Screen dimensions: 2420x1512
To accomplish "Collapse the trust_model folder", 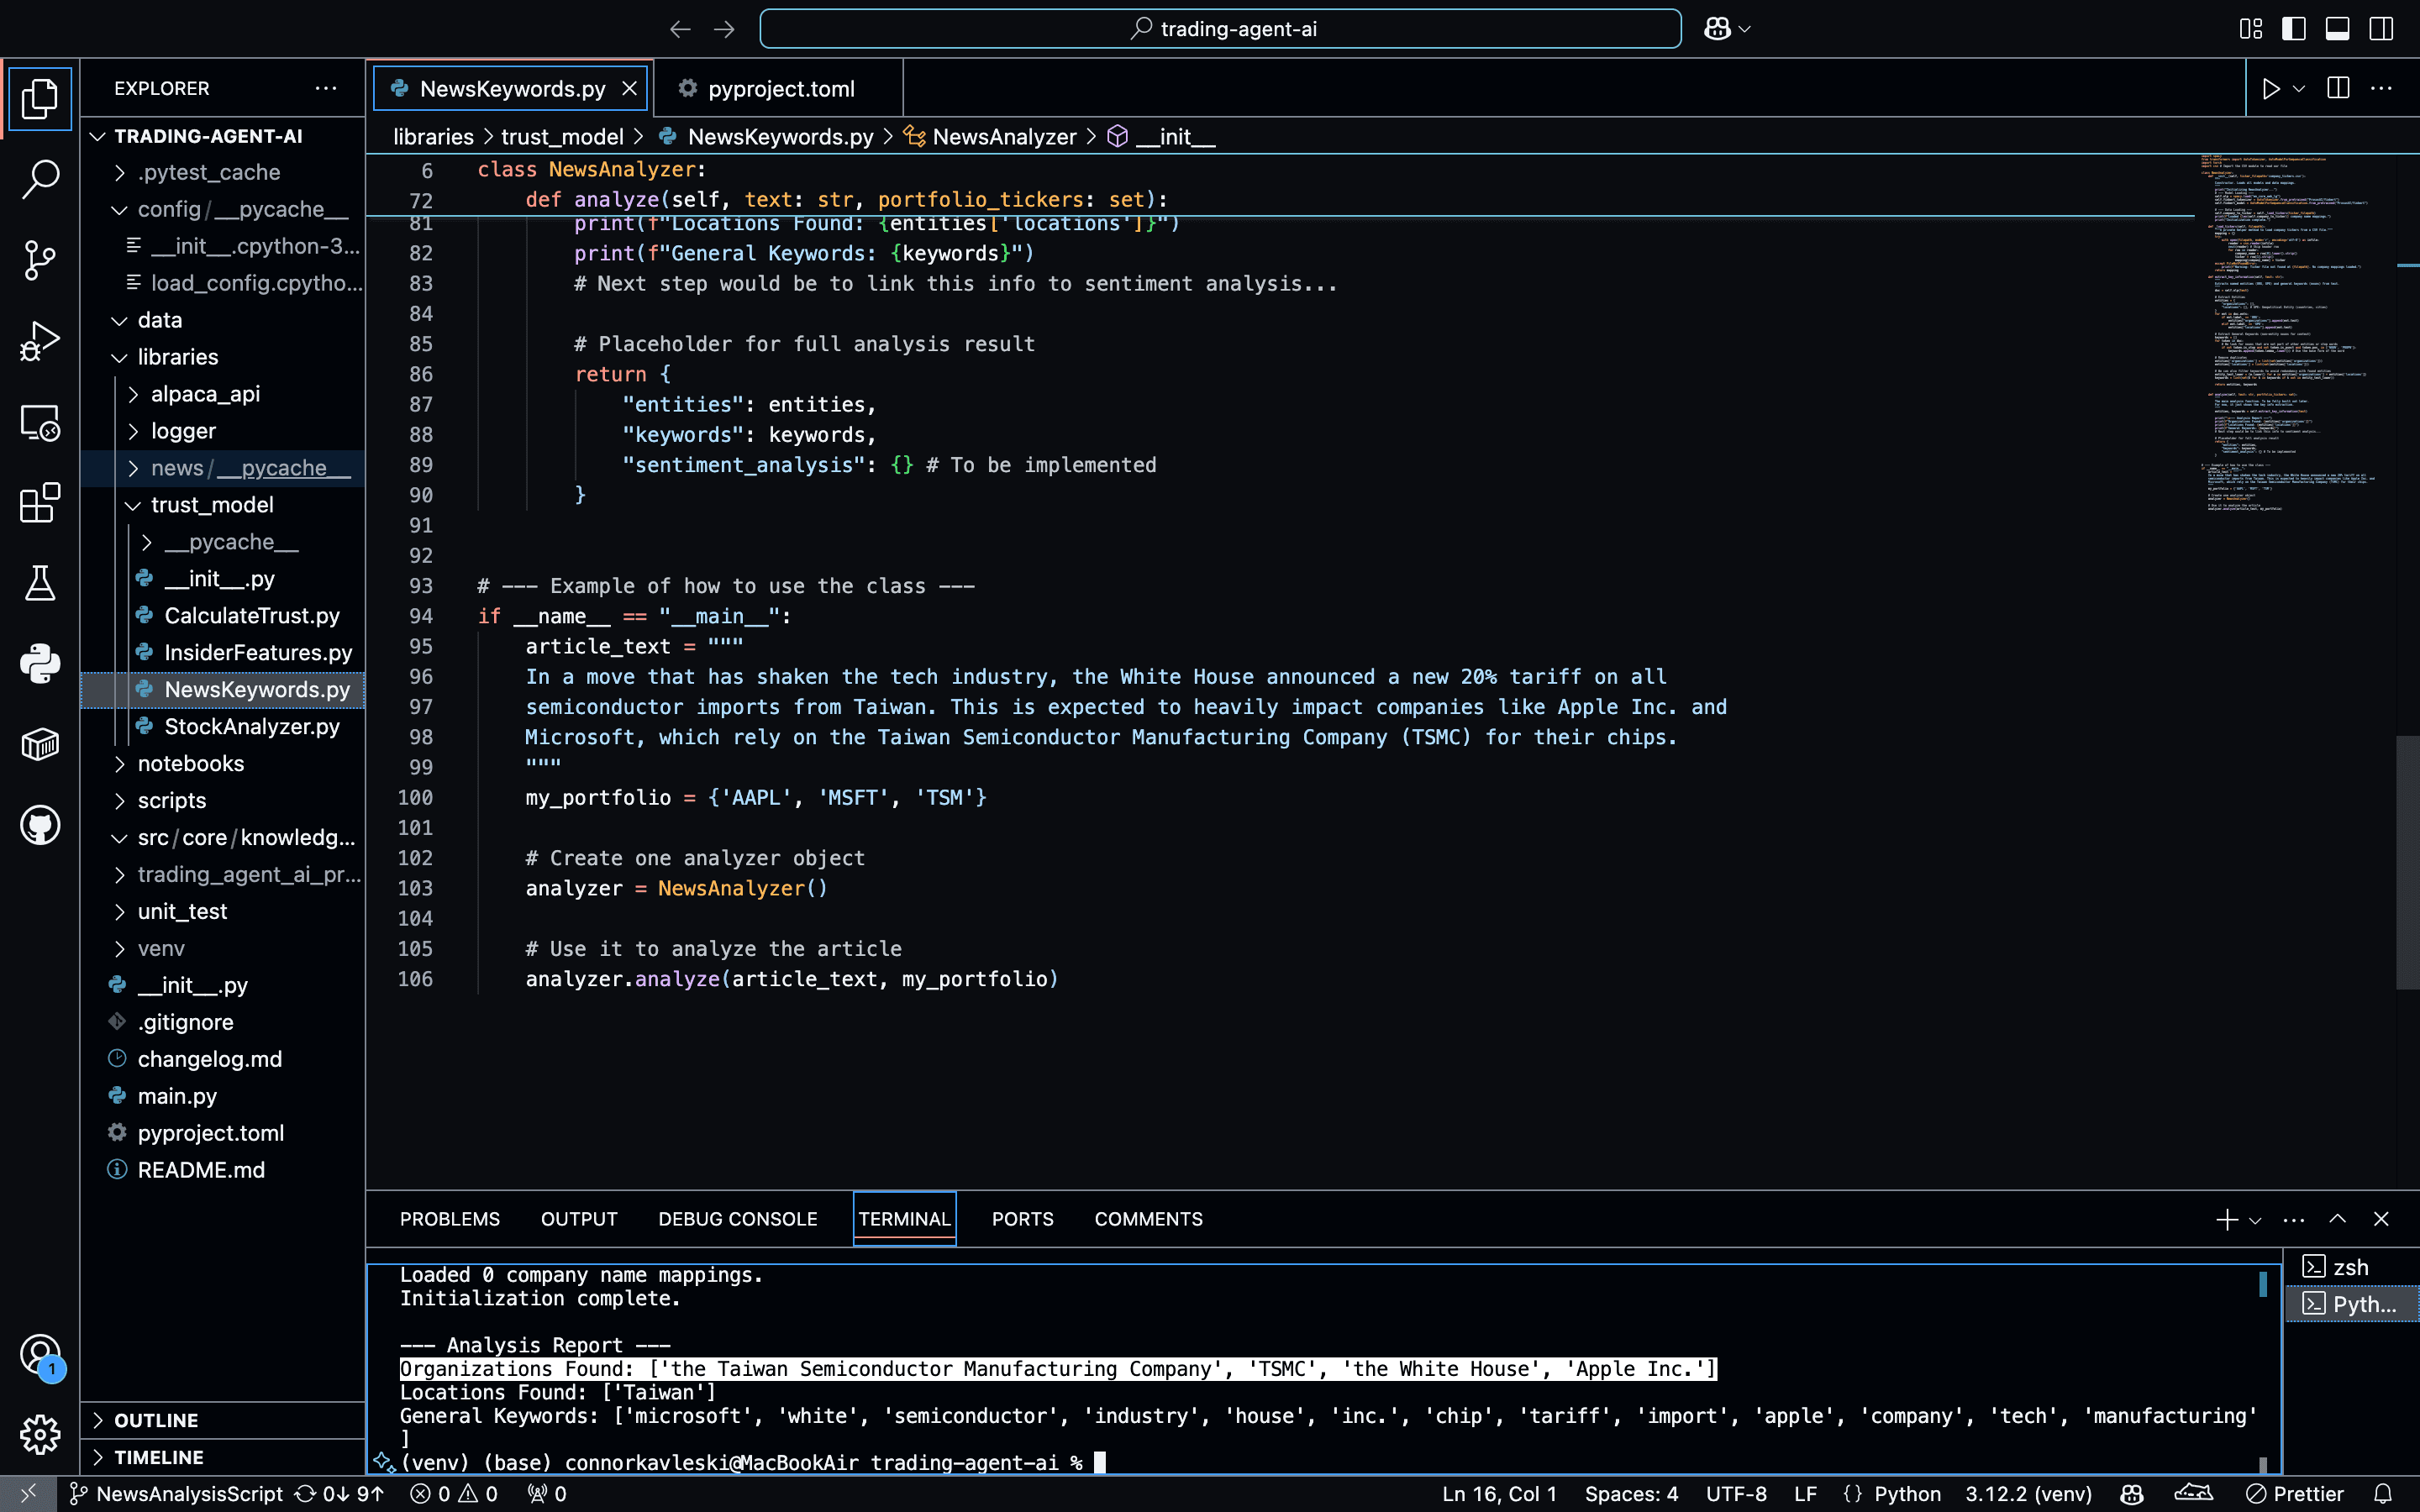I will [211, 505].
